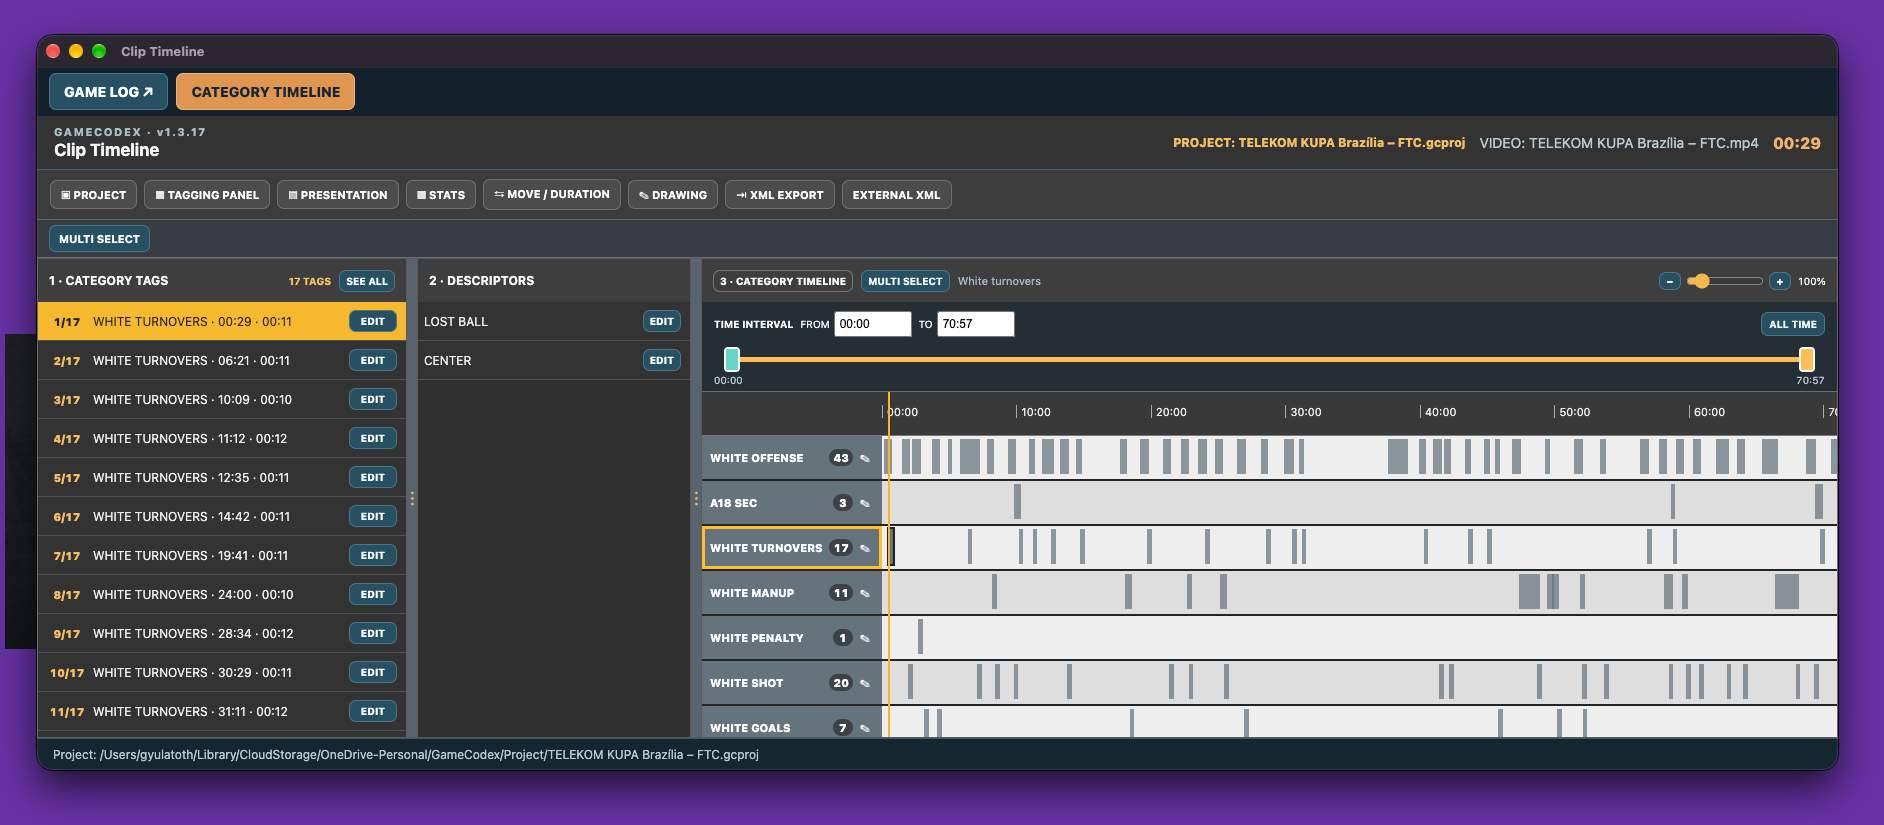1884x825 pixels.
Task: Toggle MULTI SELECT below the toolbar
Action: pyautogui.click(x=99, y=239)
